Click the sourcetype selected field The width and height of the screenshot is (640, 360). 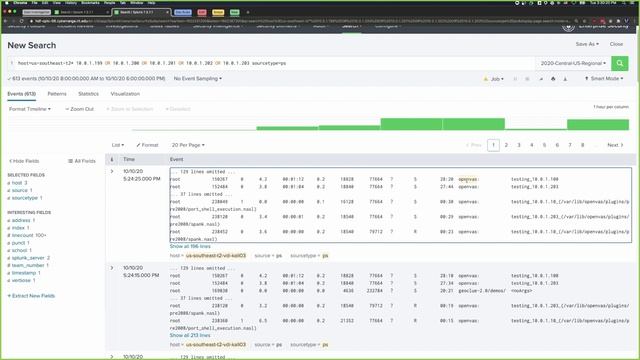pos(25,198)
